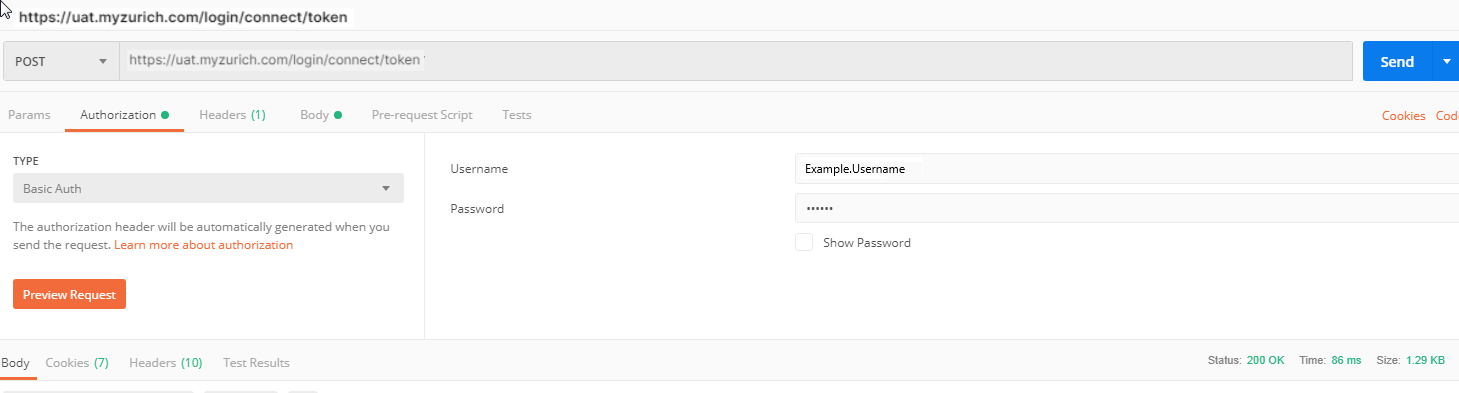Select the Authorization tab

point(125,115)
